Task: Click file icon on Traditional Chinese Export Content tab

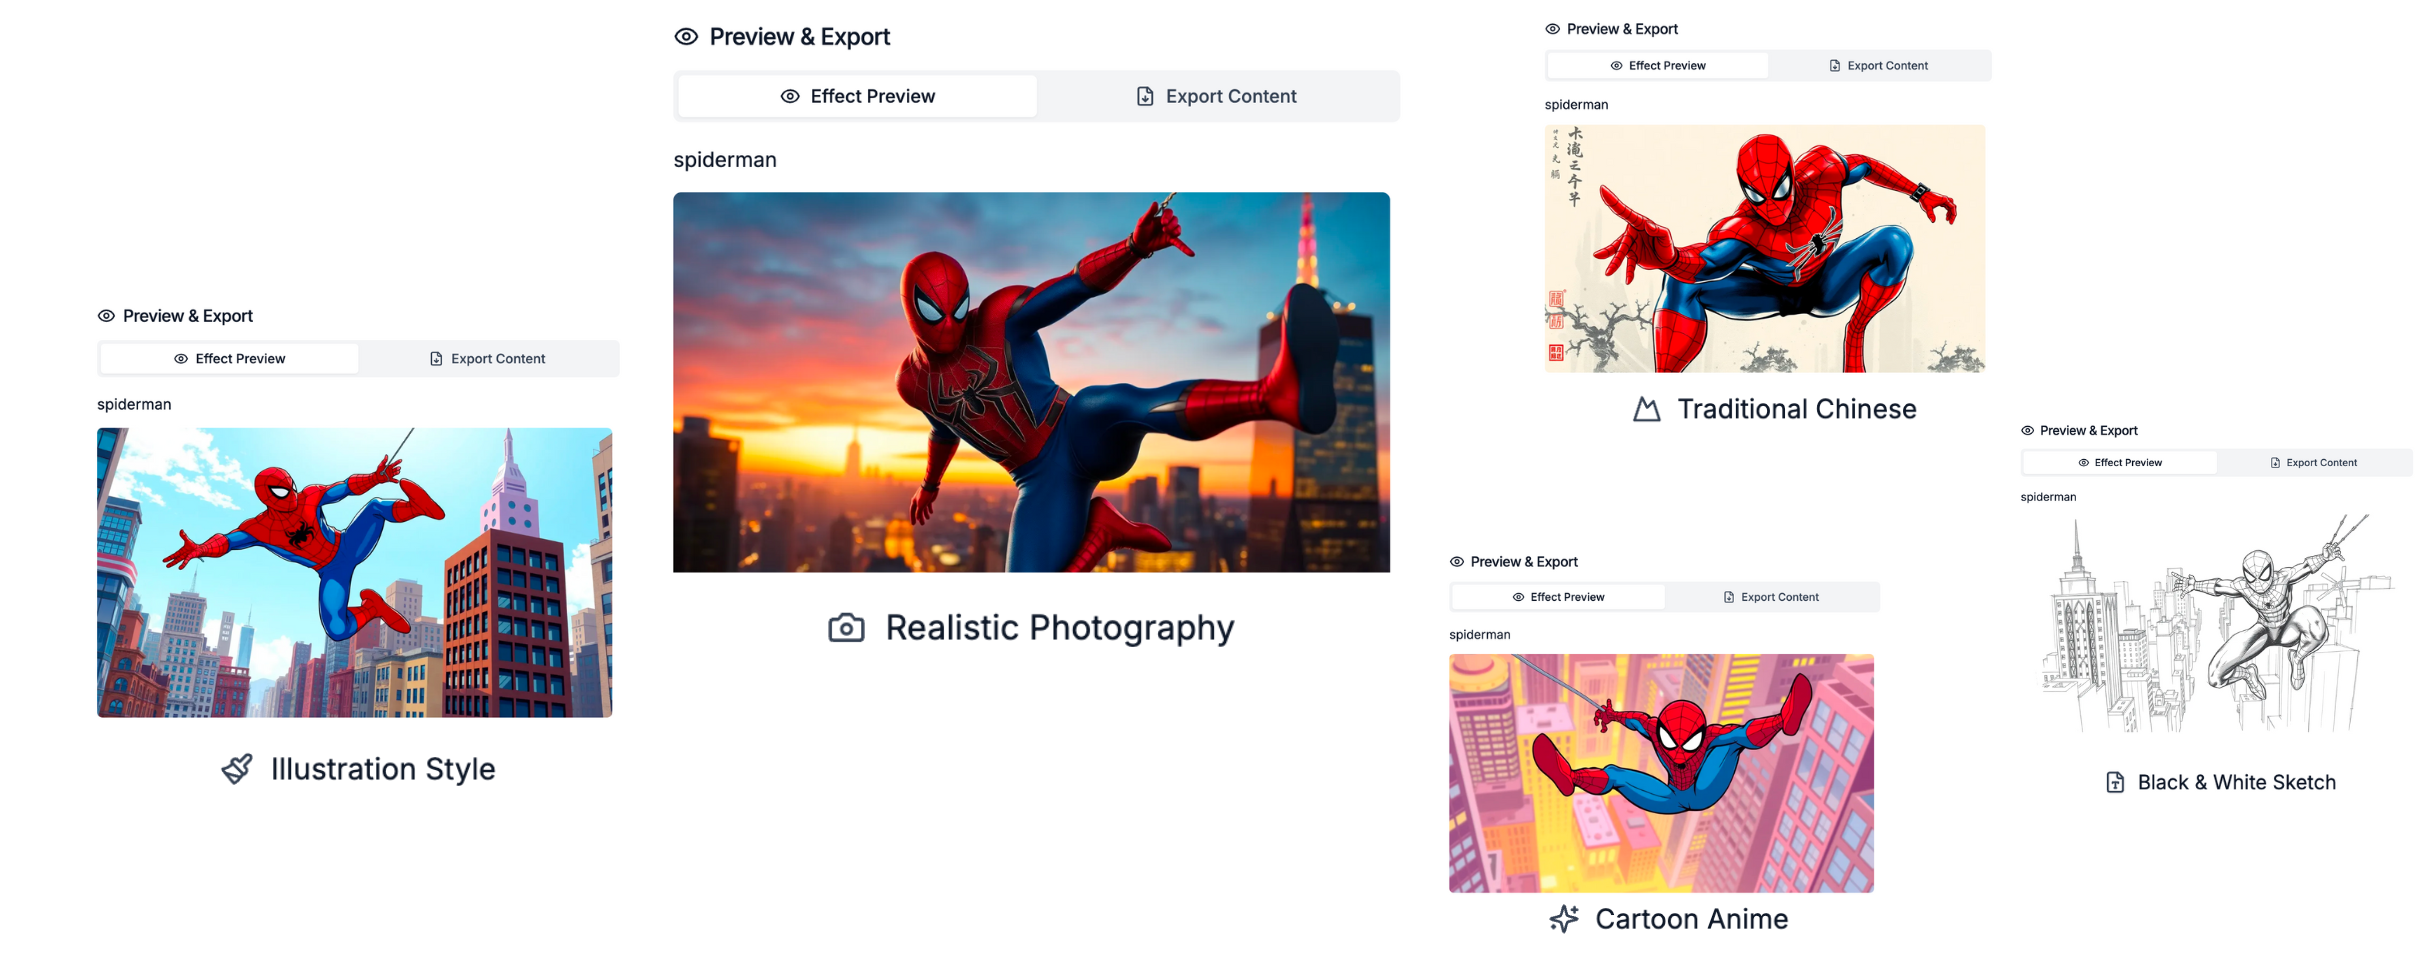Action: pyautogui.click(x=1834, y=66)
